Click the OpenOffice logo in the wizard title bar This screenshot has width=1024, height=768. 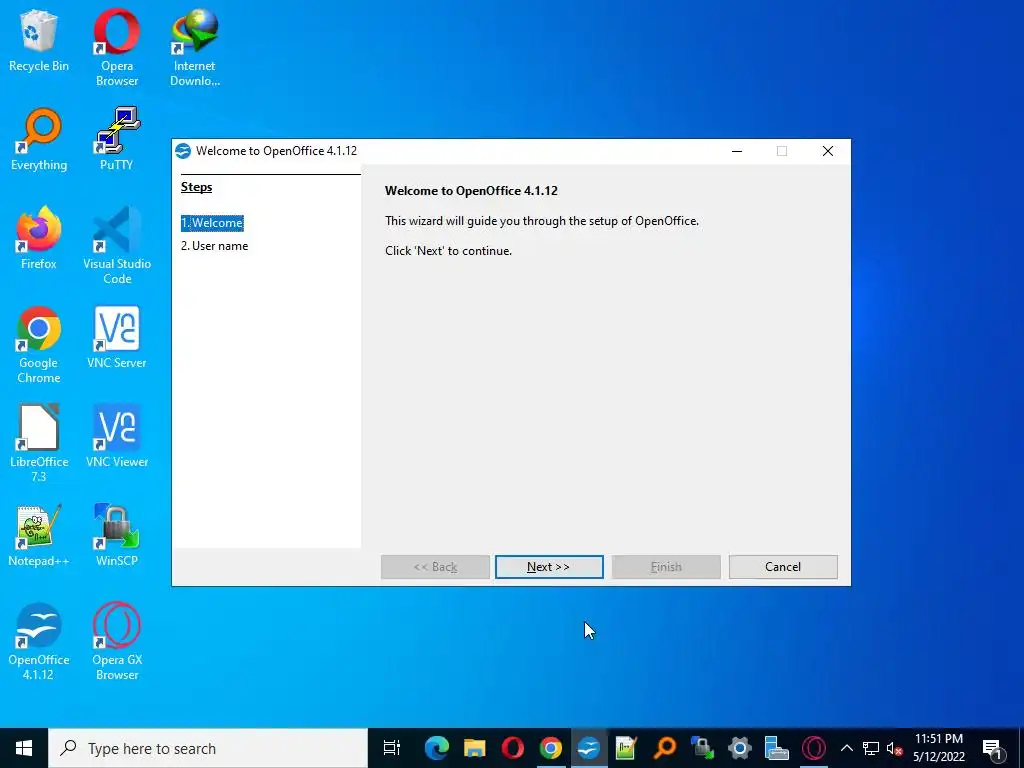(183, 151)
